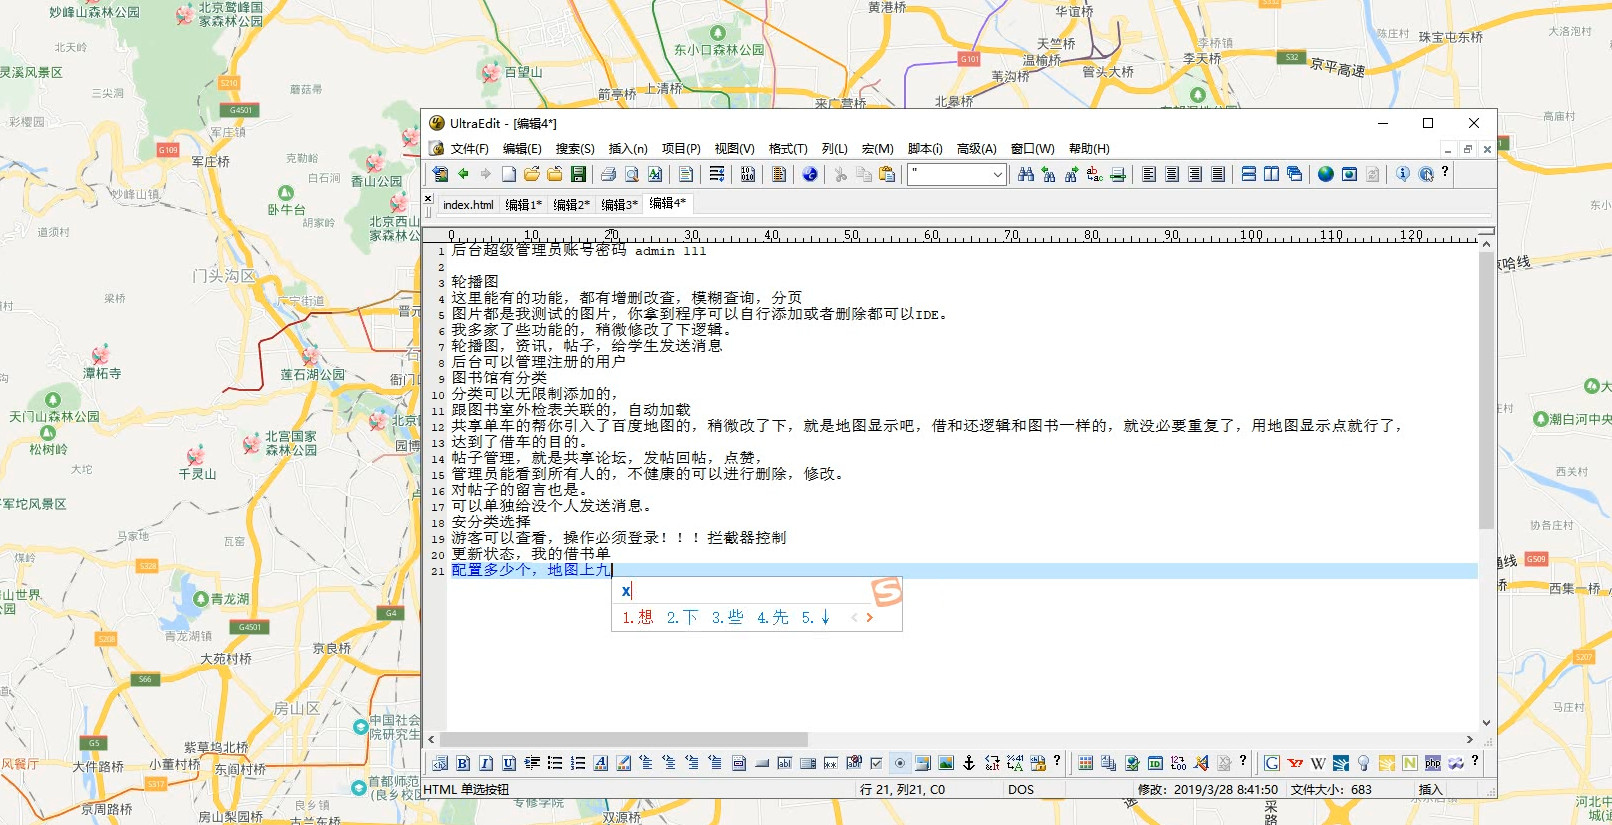Click the horizontal scrollbar right arrow

click(x=1470, y=740)
